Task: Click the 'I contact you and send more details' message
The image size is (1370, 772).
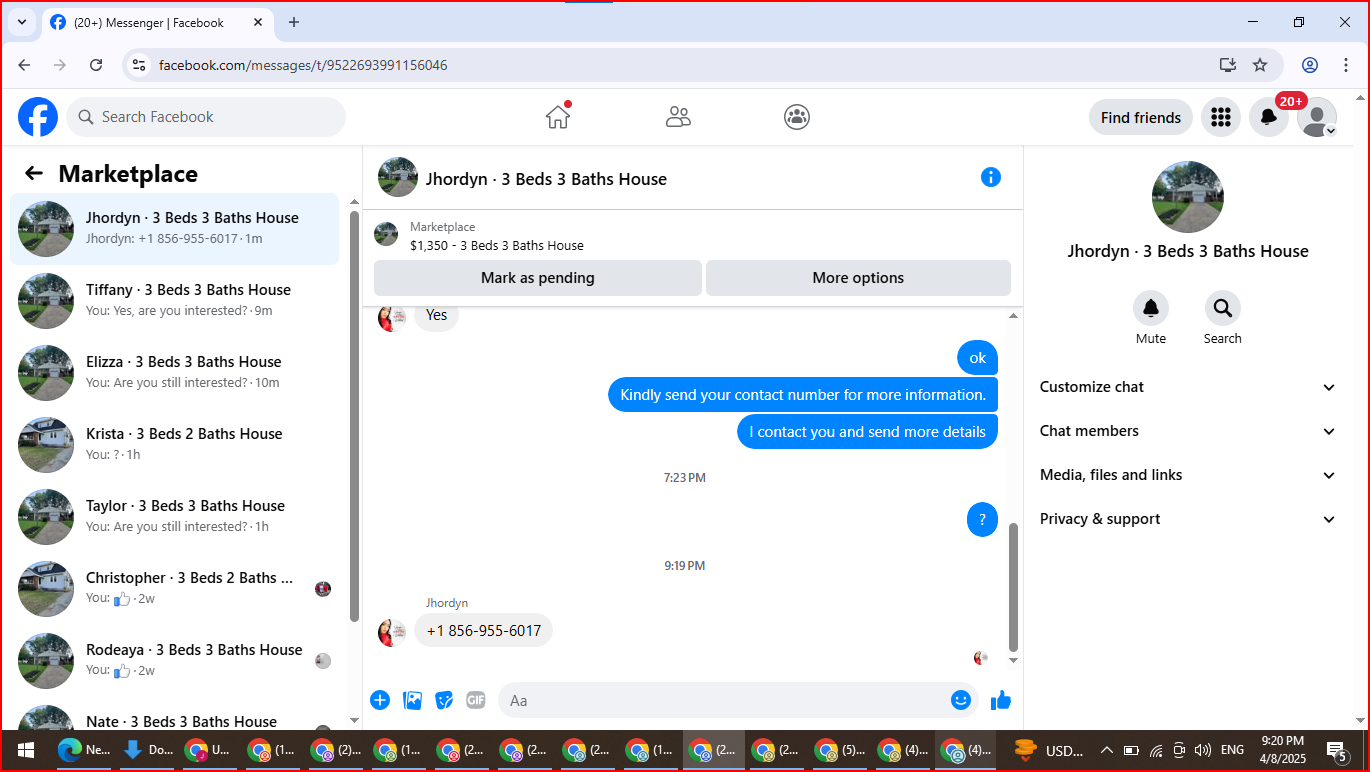Action: (868, 432)
